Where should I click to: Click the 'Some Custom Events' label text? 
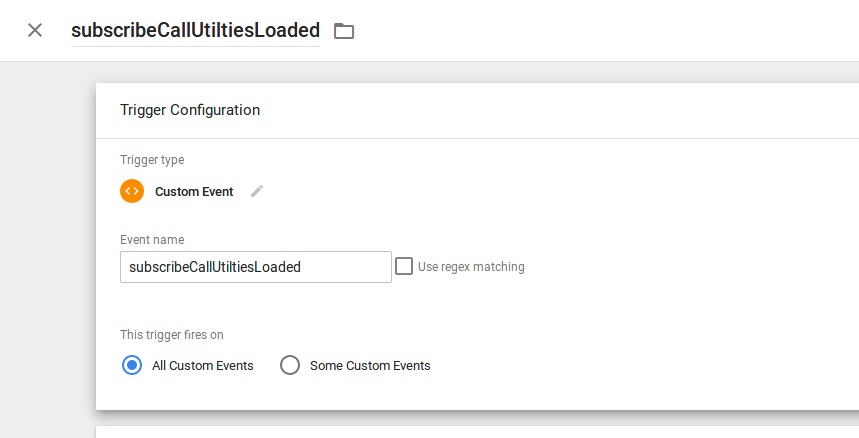pyautogui.click(x=370, y=365)
